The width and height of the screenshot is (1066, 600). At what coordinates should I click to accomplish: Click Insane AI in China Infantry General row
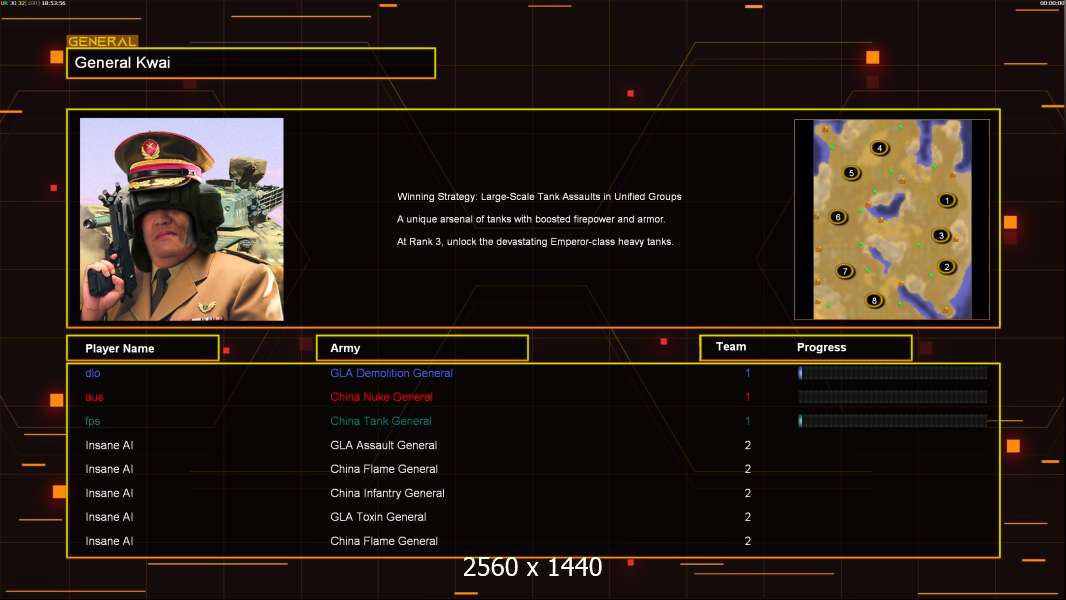click(x=109, y=493)
